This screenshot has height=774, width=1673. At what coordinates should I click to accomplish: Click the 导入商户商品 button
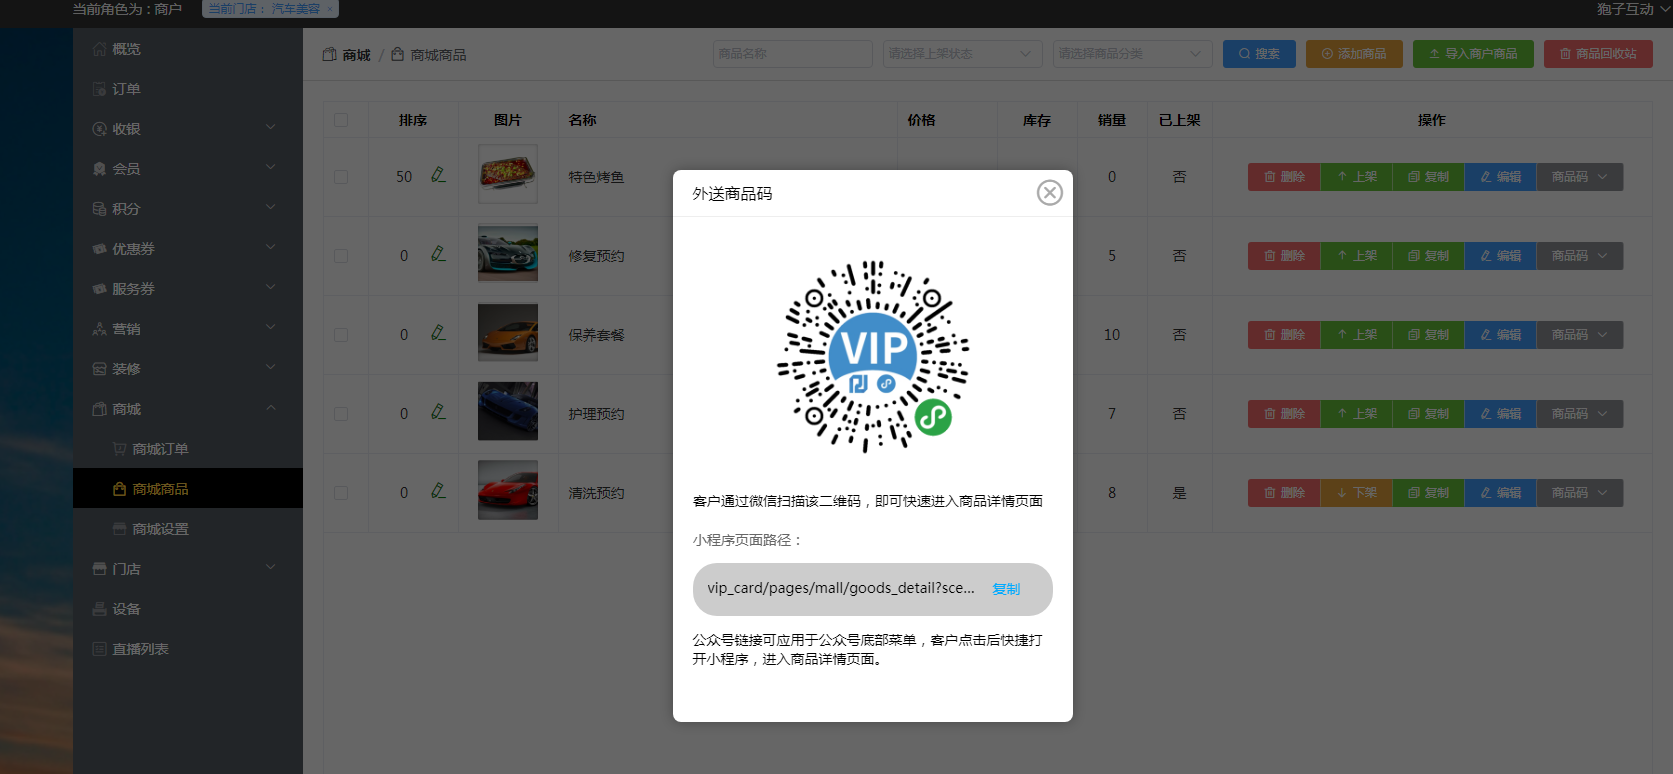tap(1473, 54)
